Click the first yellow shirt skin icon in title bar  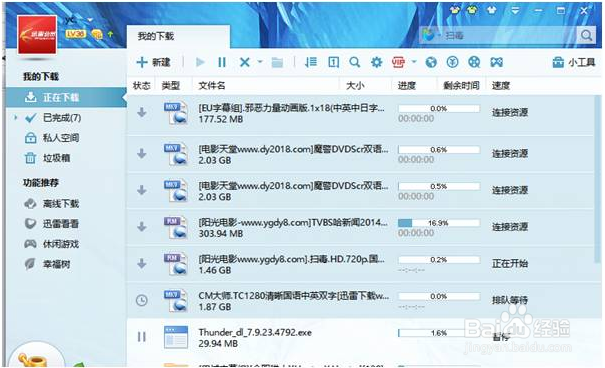pyautogui.click(x=455, y=10)
